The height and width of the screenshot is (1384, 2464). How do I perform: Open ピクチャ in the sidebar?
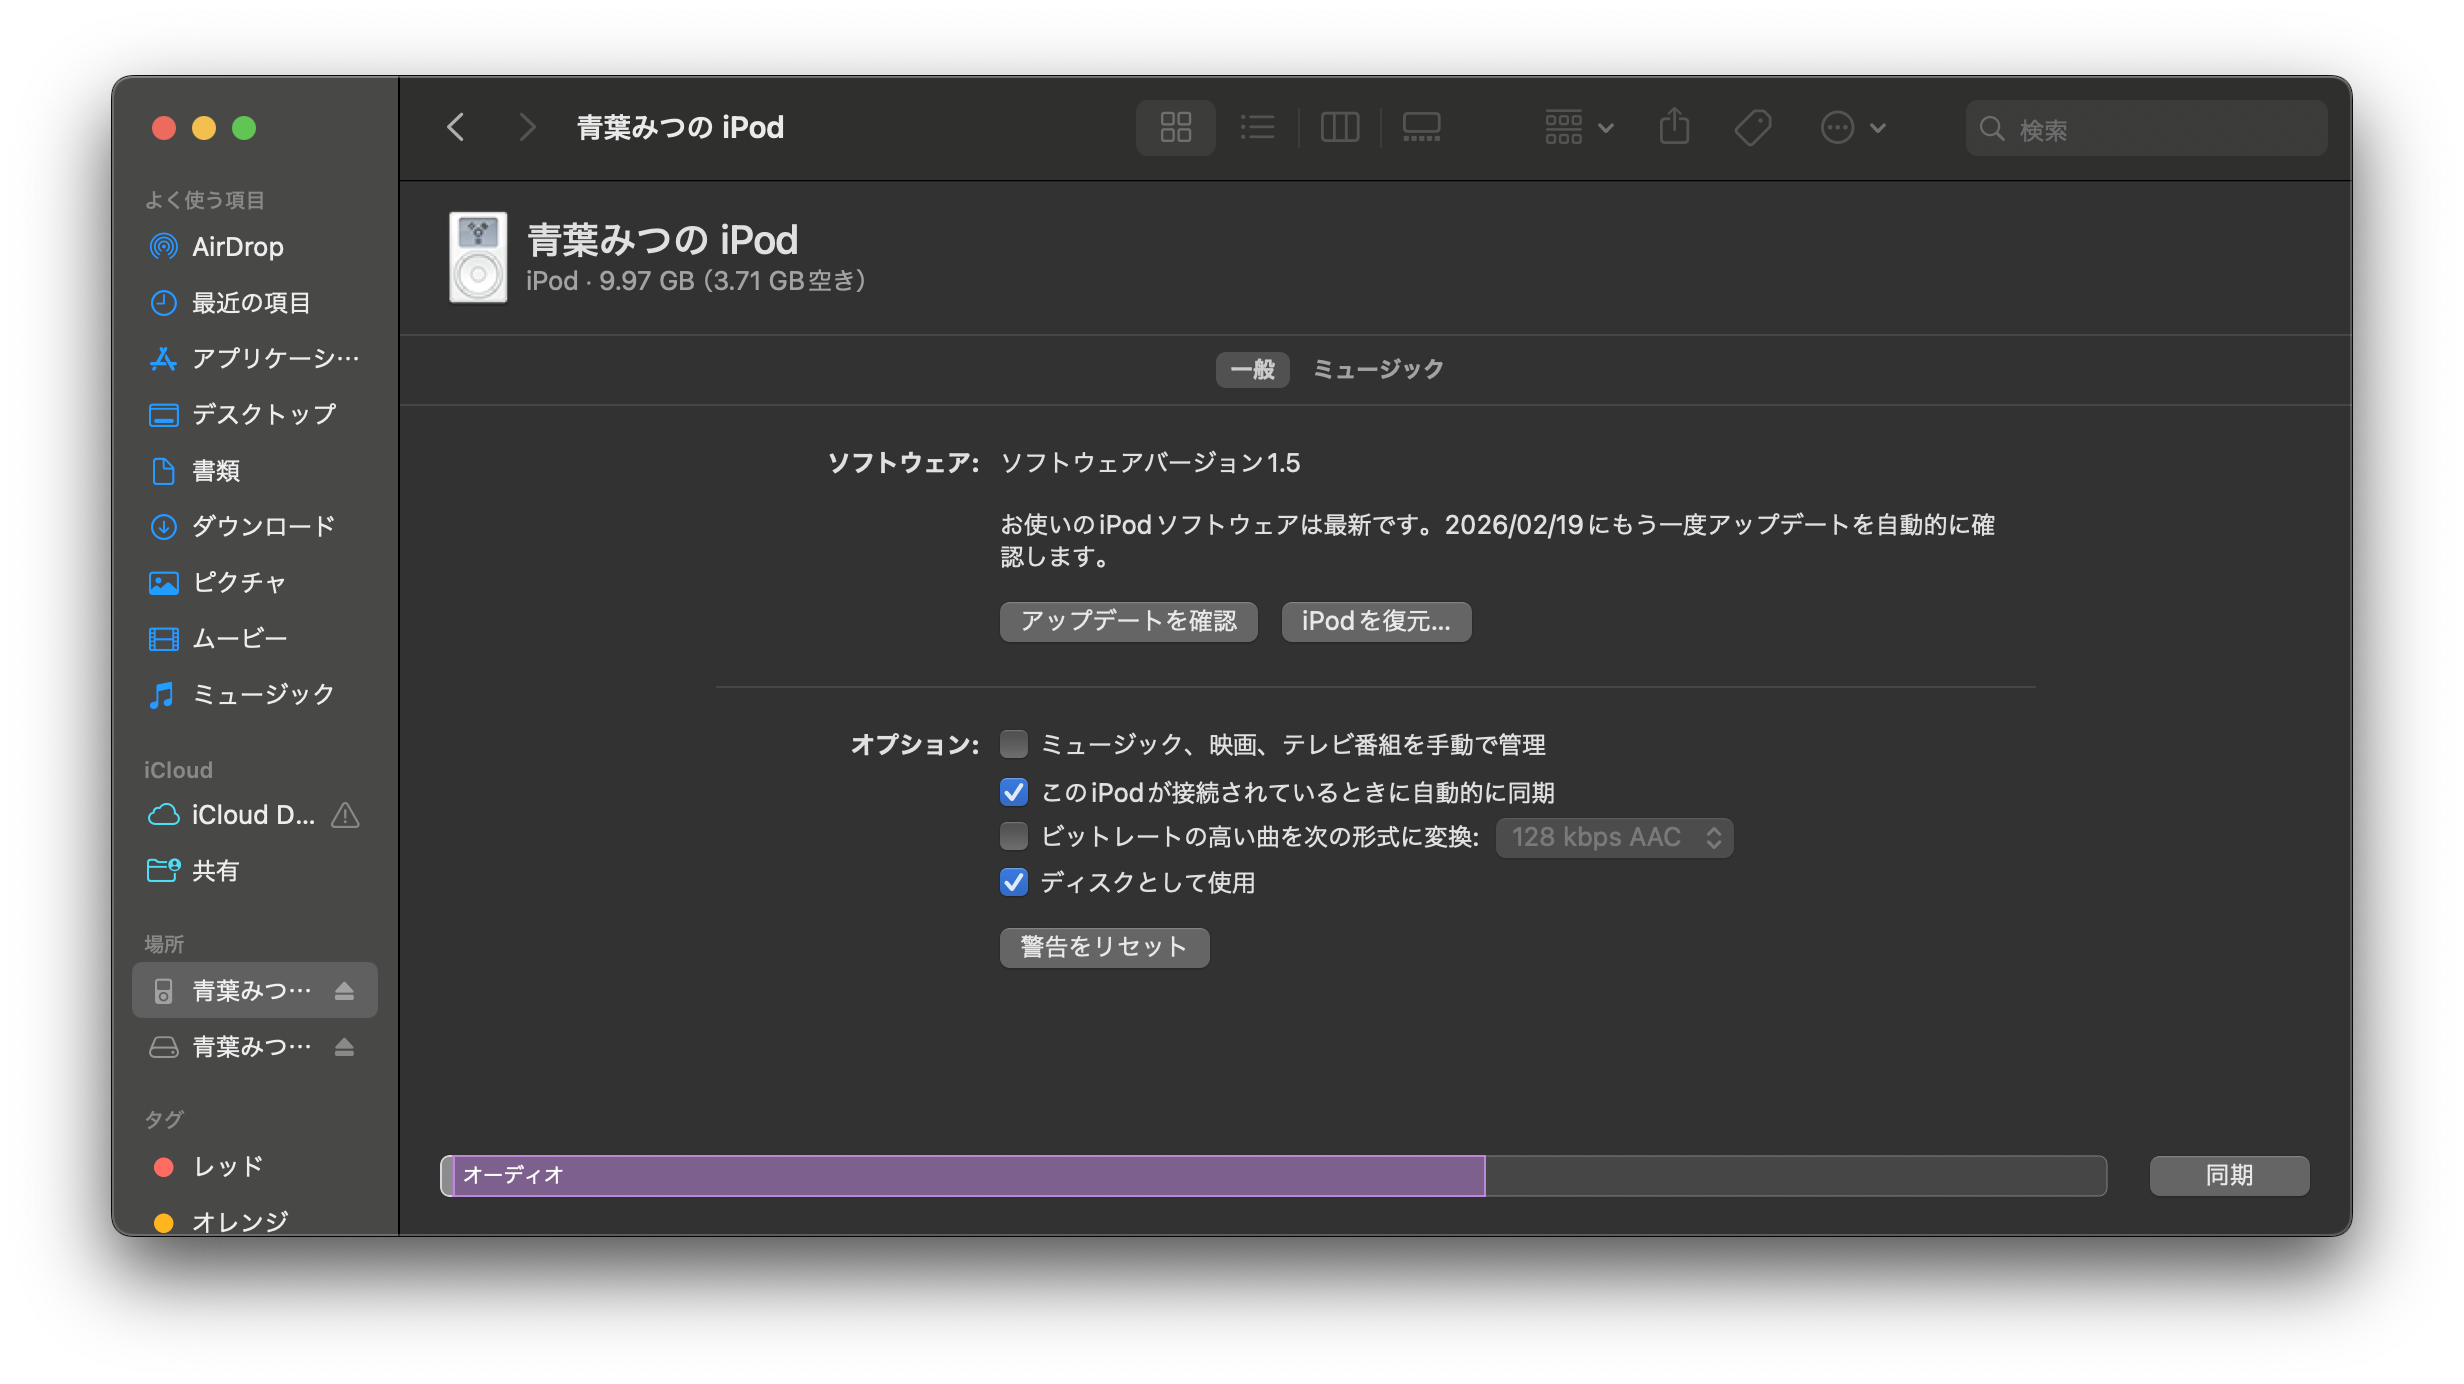(254, 583)
